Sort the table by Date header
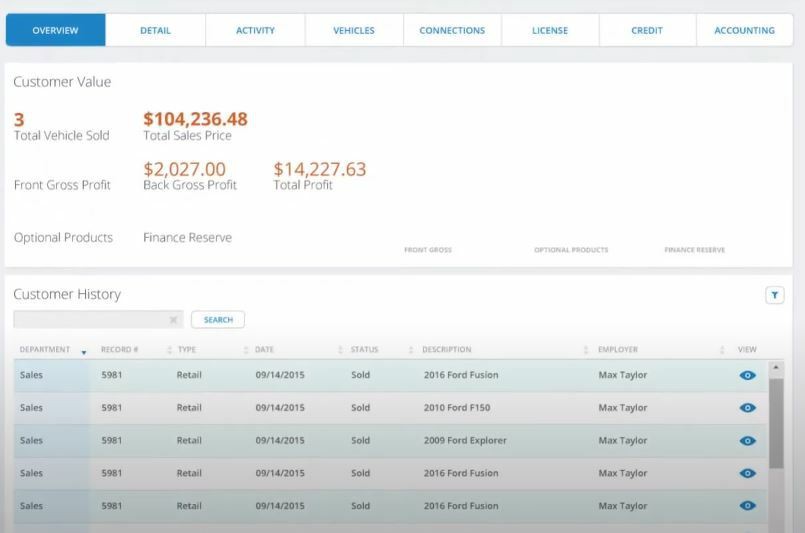805x533 pixels. [264, 350]
